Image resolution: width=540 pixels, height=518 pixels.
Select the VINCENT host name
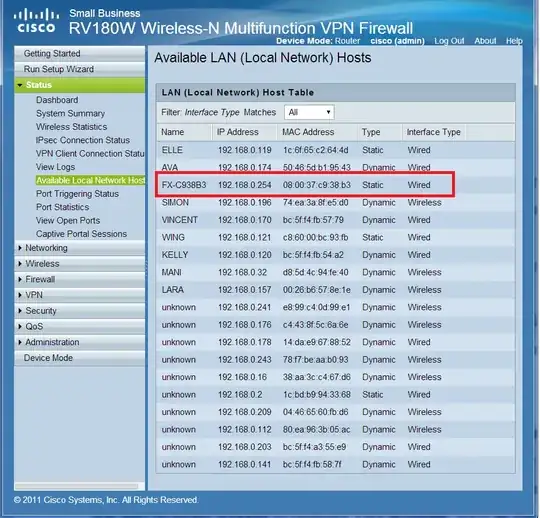180,220
